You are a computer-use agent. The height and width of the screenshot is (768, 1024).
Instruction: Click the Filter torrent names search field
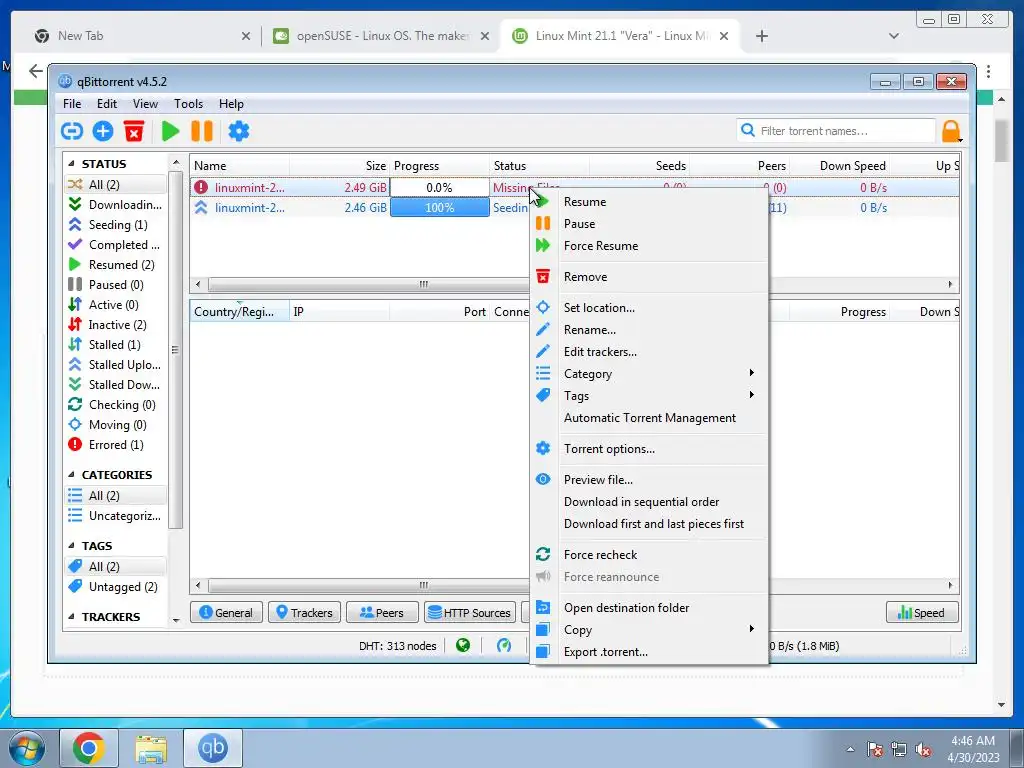[x=836, y=131]
